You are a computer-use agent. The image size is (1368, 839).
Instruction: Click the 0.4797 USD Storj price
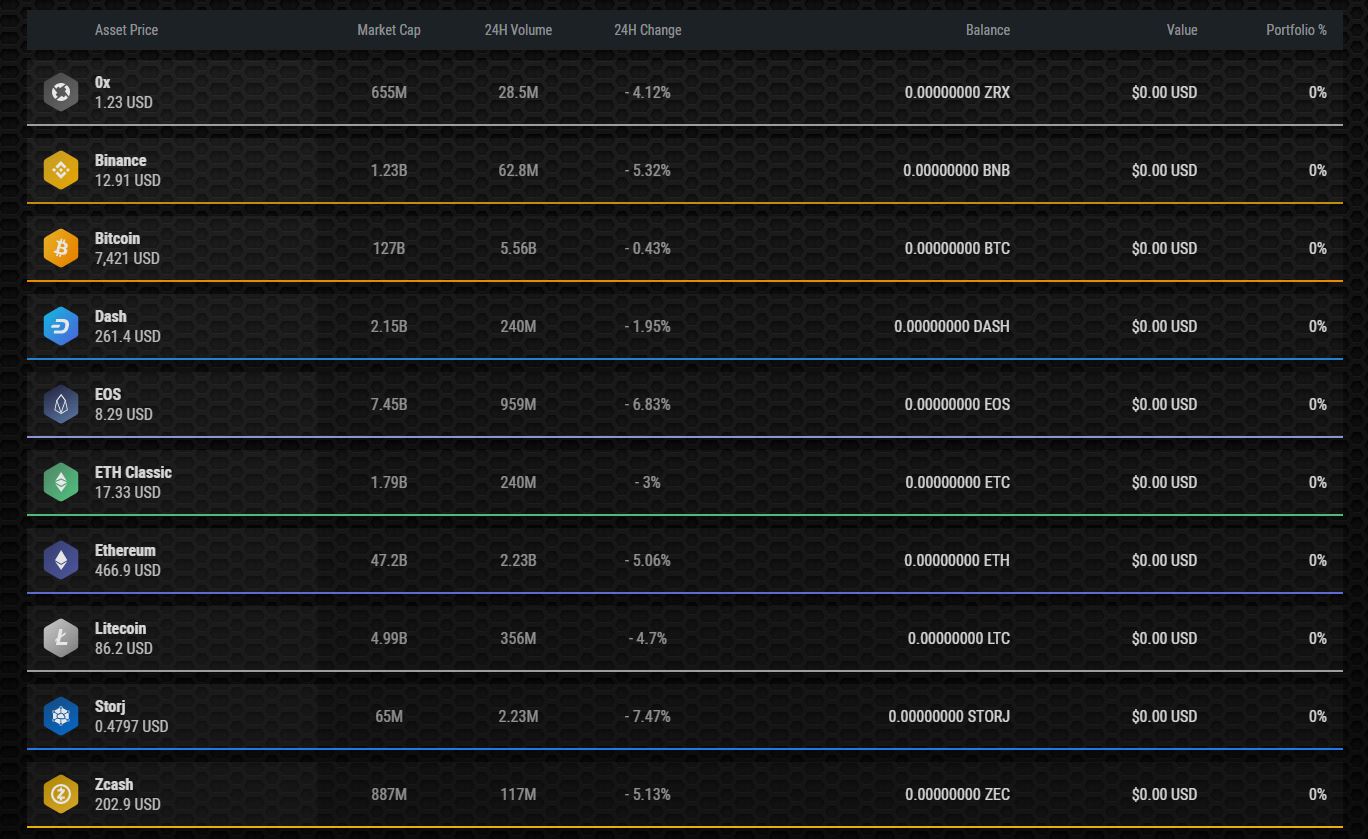(132, 726)
